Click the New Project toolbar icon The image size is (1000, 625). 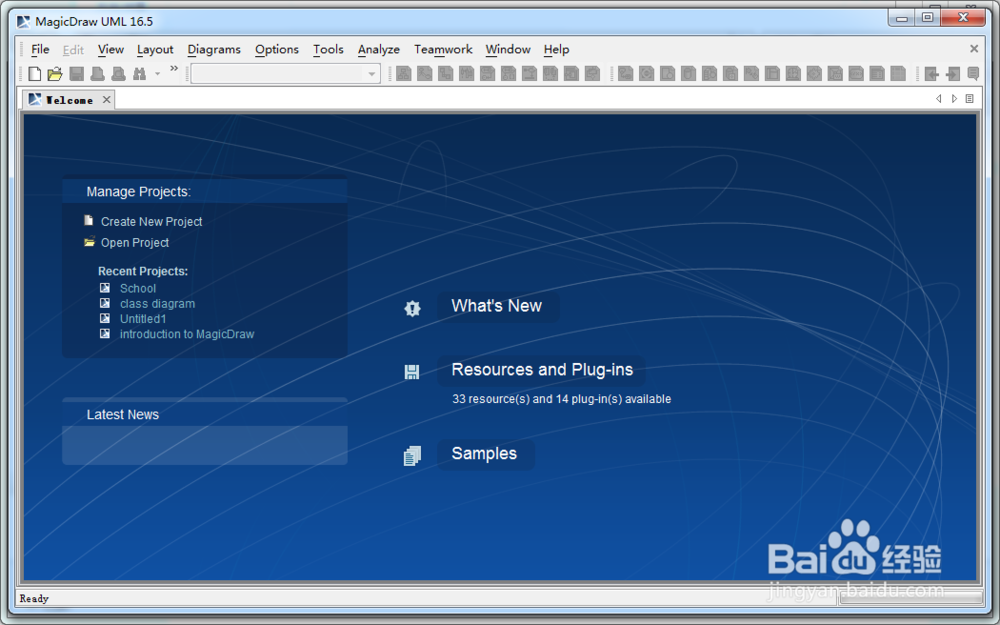(35, 74)
